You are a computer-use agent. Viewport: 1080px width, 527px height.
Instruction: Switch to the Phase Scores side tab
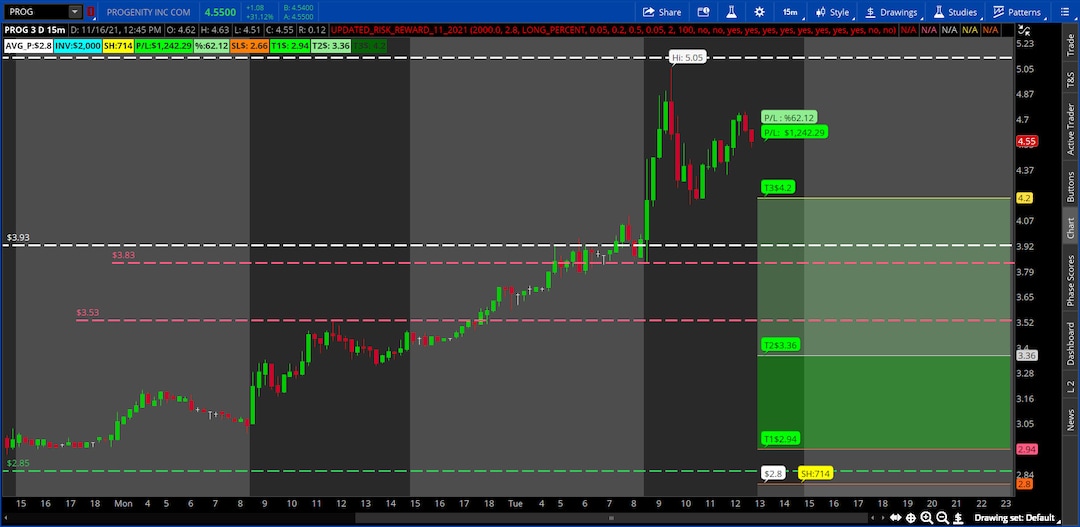pos(1070,281)
